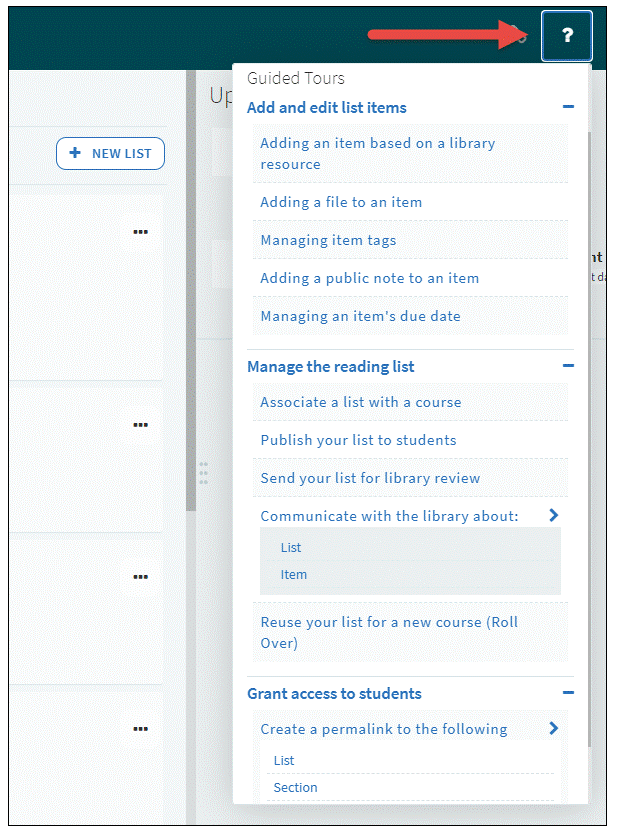Open the ellipsis options menu for the first list
Image resolution: width=623 pixels, height=829 pixels.
(140, 231)
